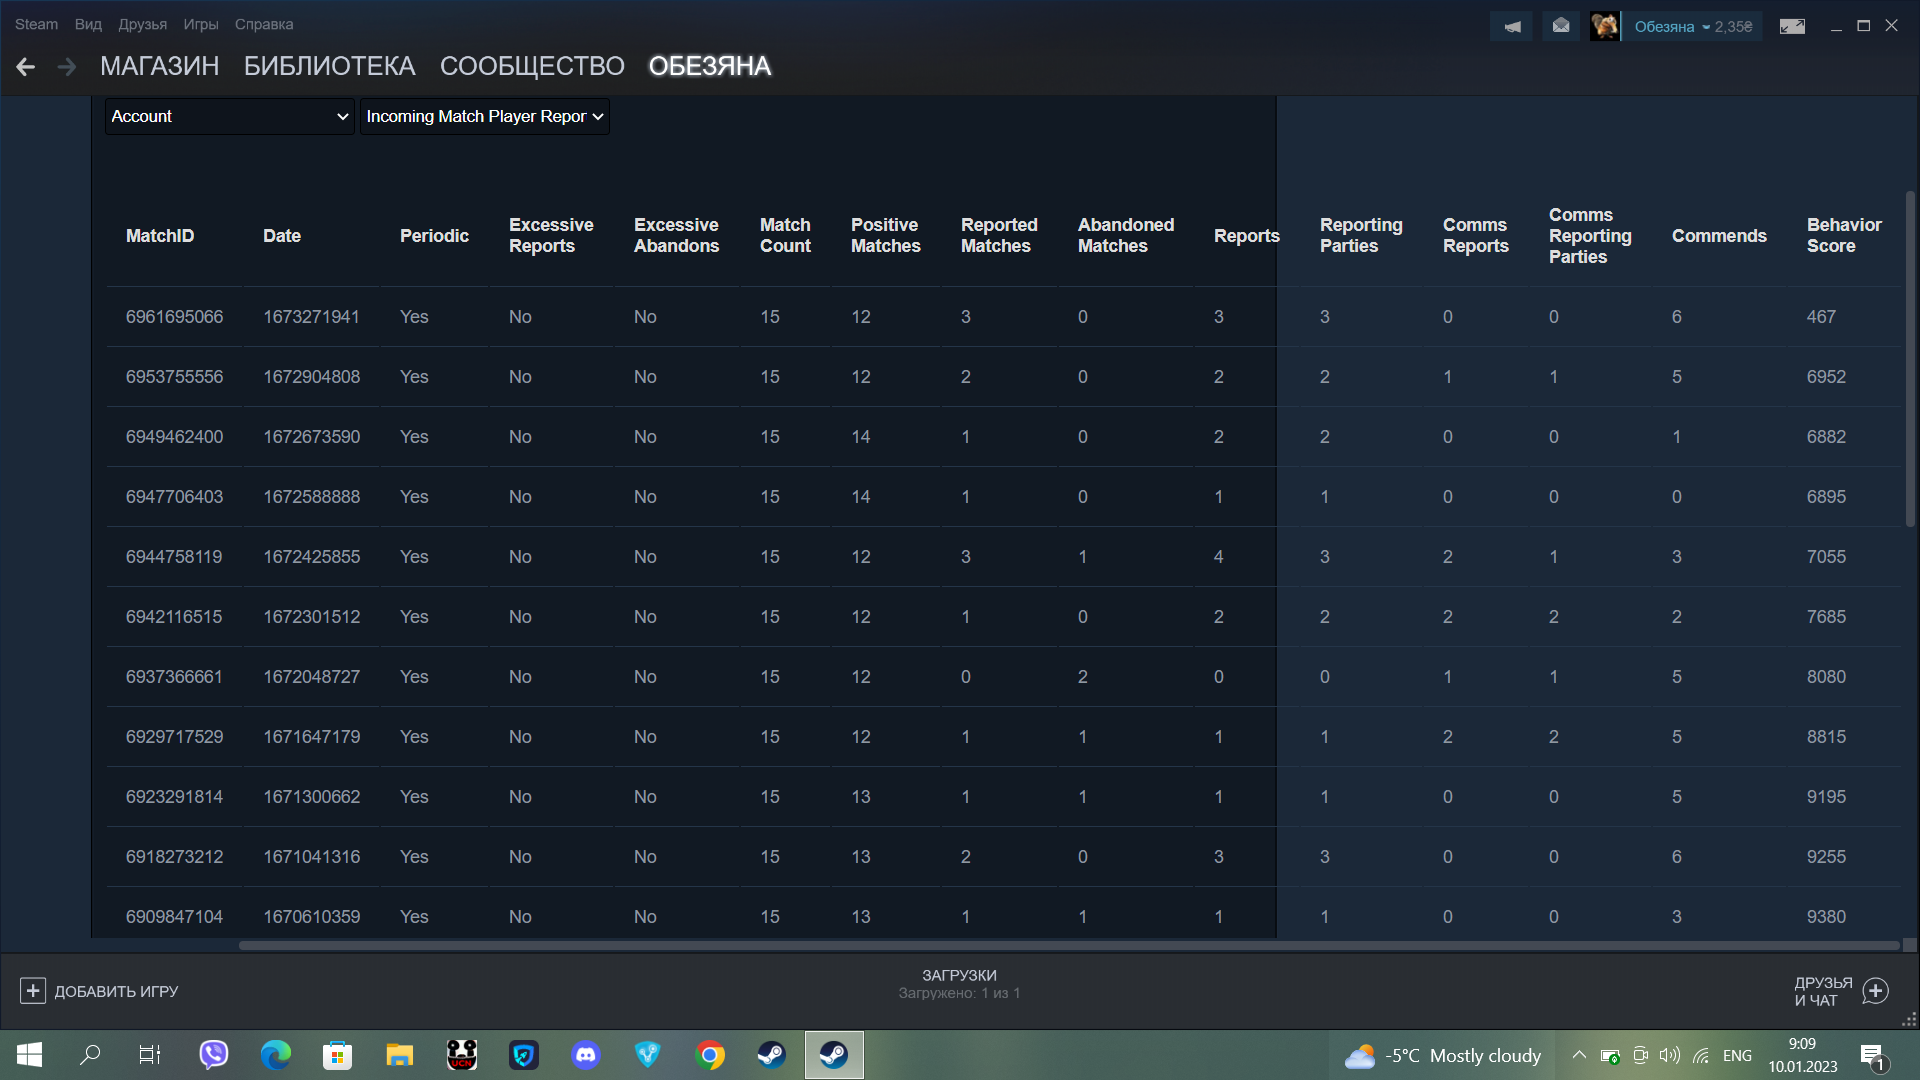The width and height of the screenshot is (1920, 1080).
Task: Click the Friends and Chat plus icon
Action: point(1876,991)
